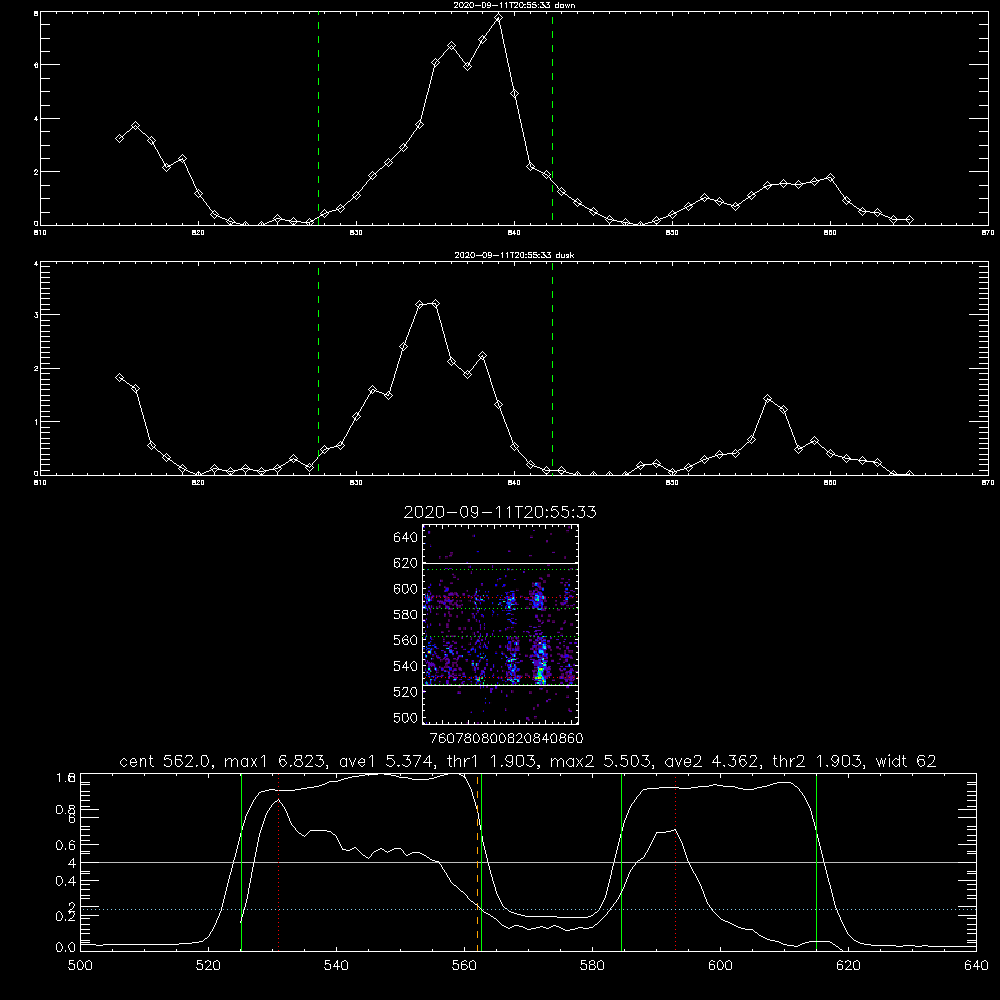
Task: Click green vertical line near 585 in bottom plot
Action: tap(621, 862)
